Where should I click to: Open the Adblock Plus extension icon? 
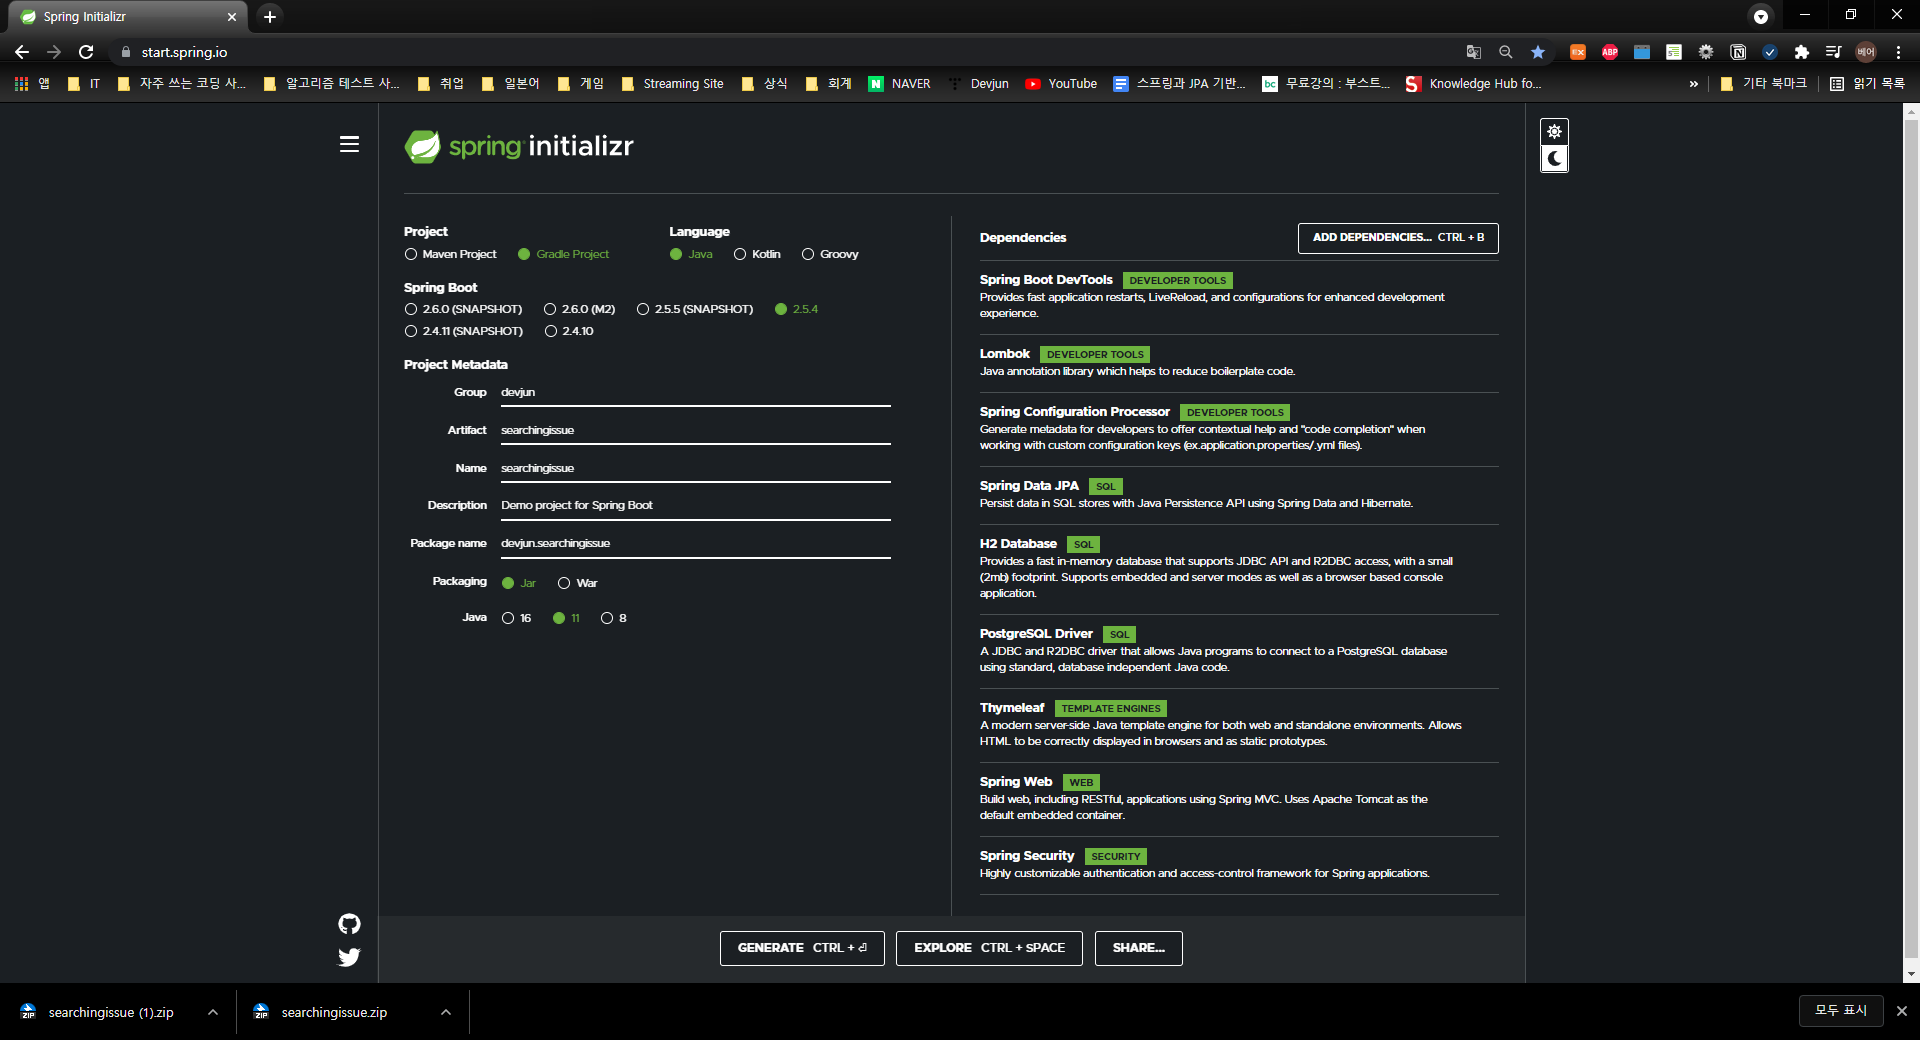point(1609,52)
